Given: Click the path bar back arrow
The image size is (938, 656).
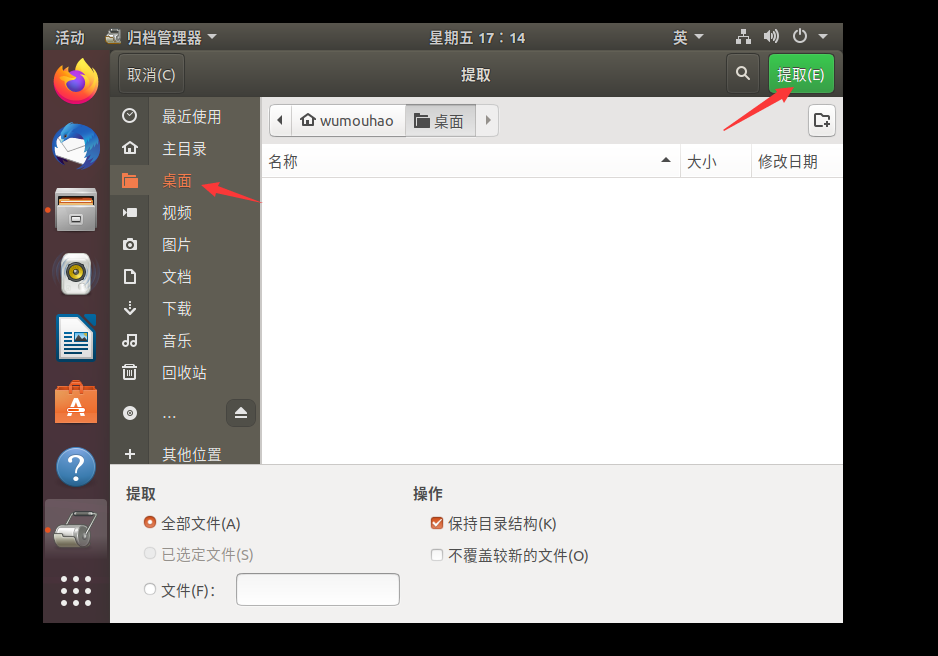Looking at the screenshot, I should (x=280, y=120).
